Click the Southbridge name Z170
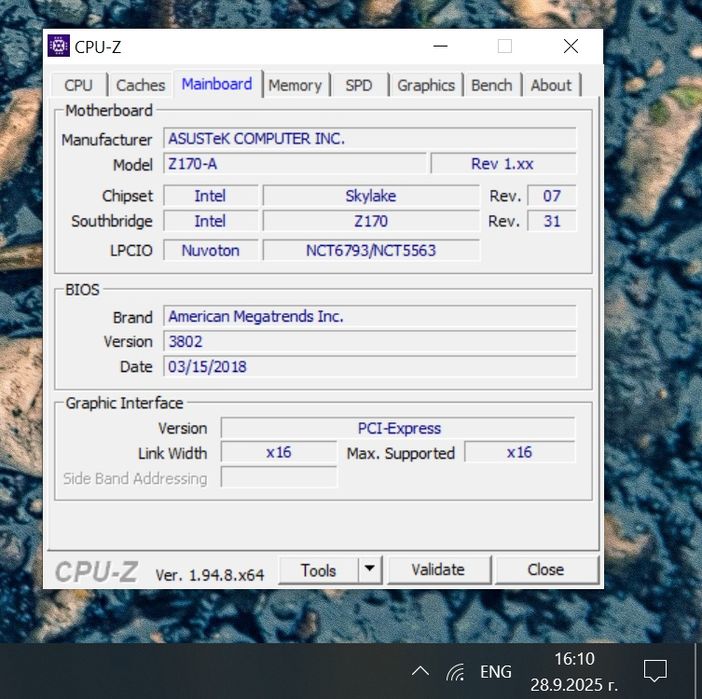Screen dimensions: 702x699 point(371,221)
